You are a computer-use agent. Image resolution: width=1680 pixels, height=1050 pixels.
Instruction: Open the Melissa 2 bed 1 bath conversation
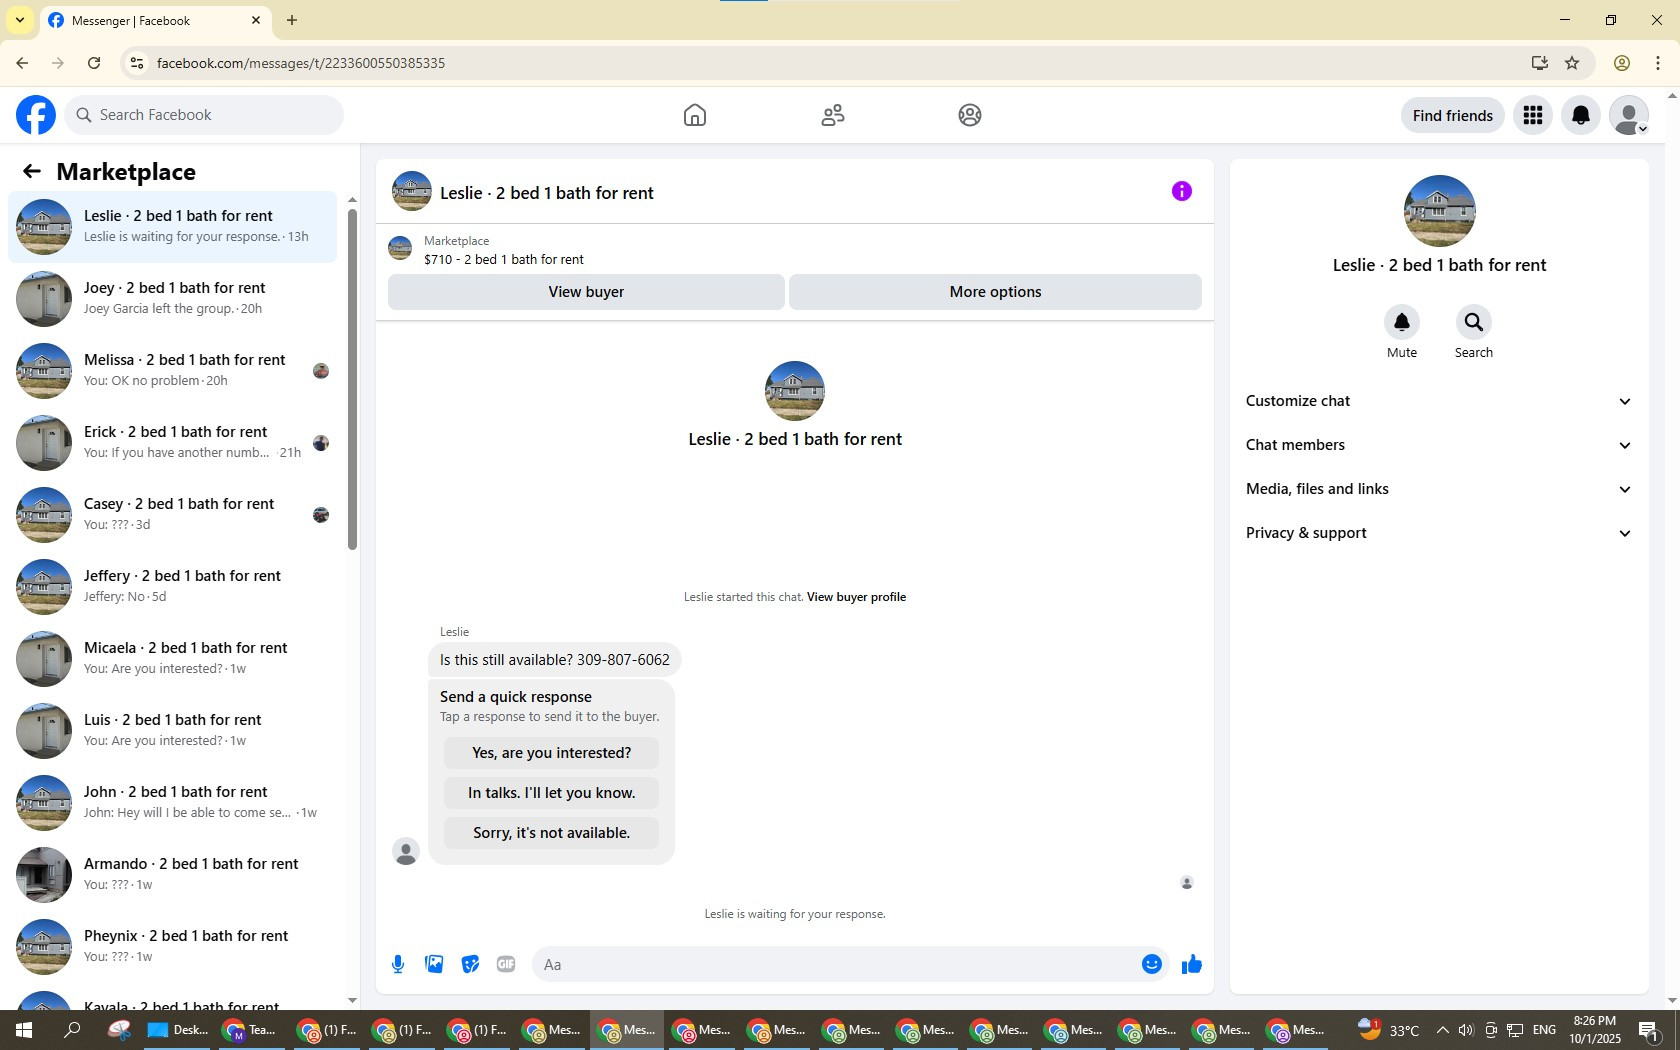point(174,371)
